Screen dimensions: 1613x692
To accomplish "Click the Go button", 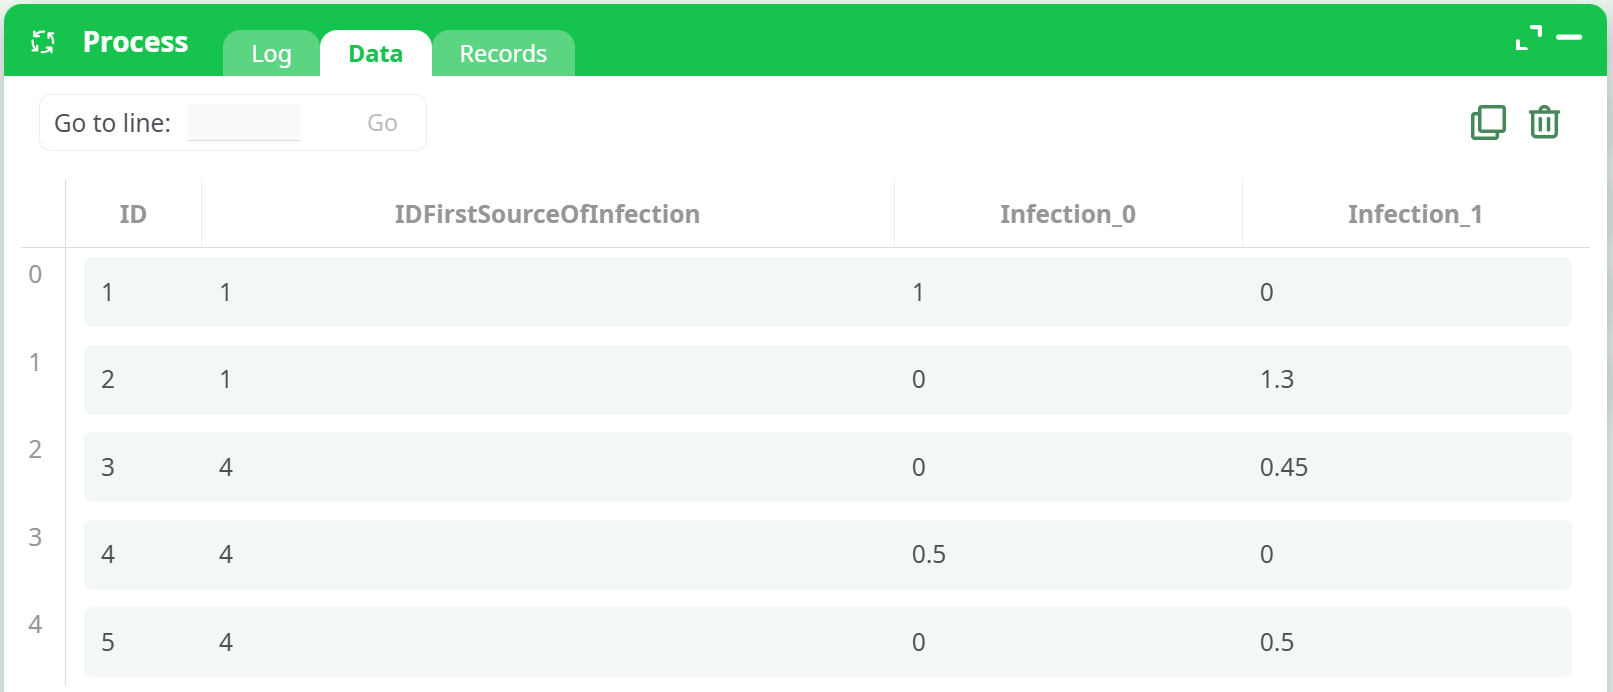I will [382, 123].
